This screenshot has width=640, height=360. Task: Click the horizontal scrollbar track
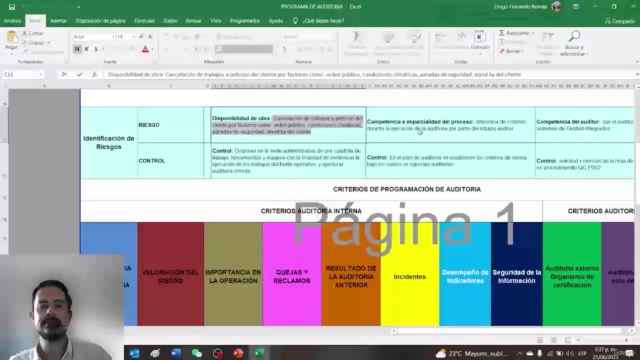click(510, 331)
